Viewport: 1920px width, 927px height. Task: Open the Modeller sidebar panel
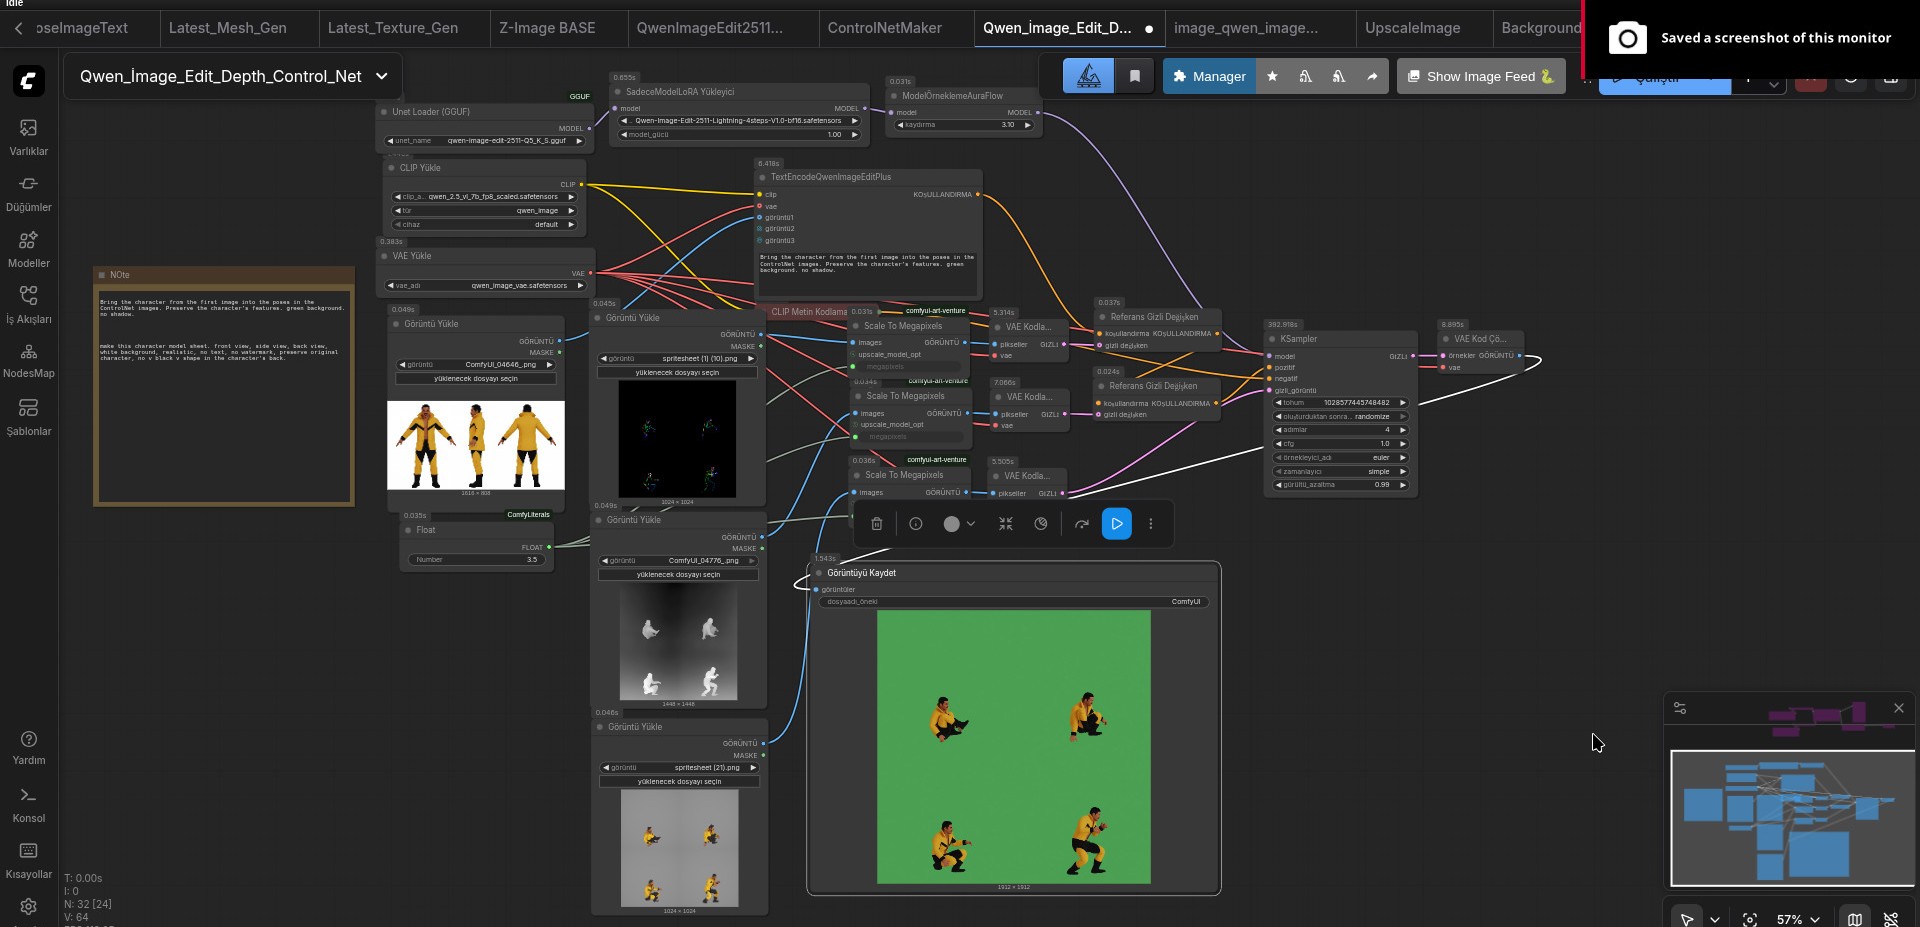pyautogui.click(x=28, y=249)
